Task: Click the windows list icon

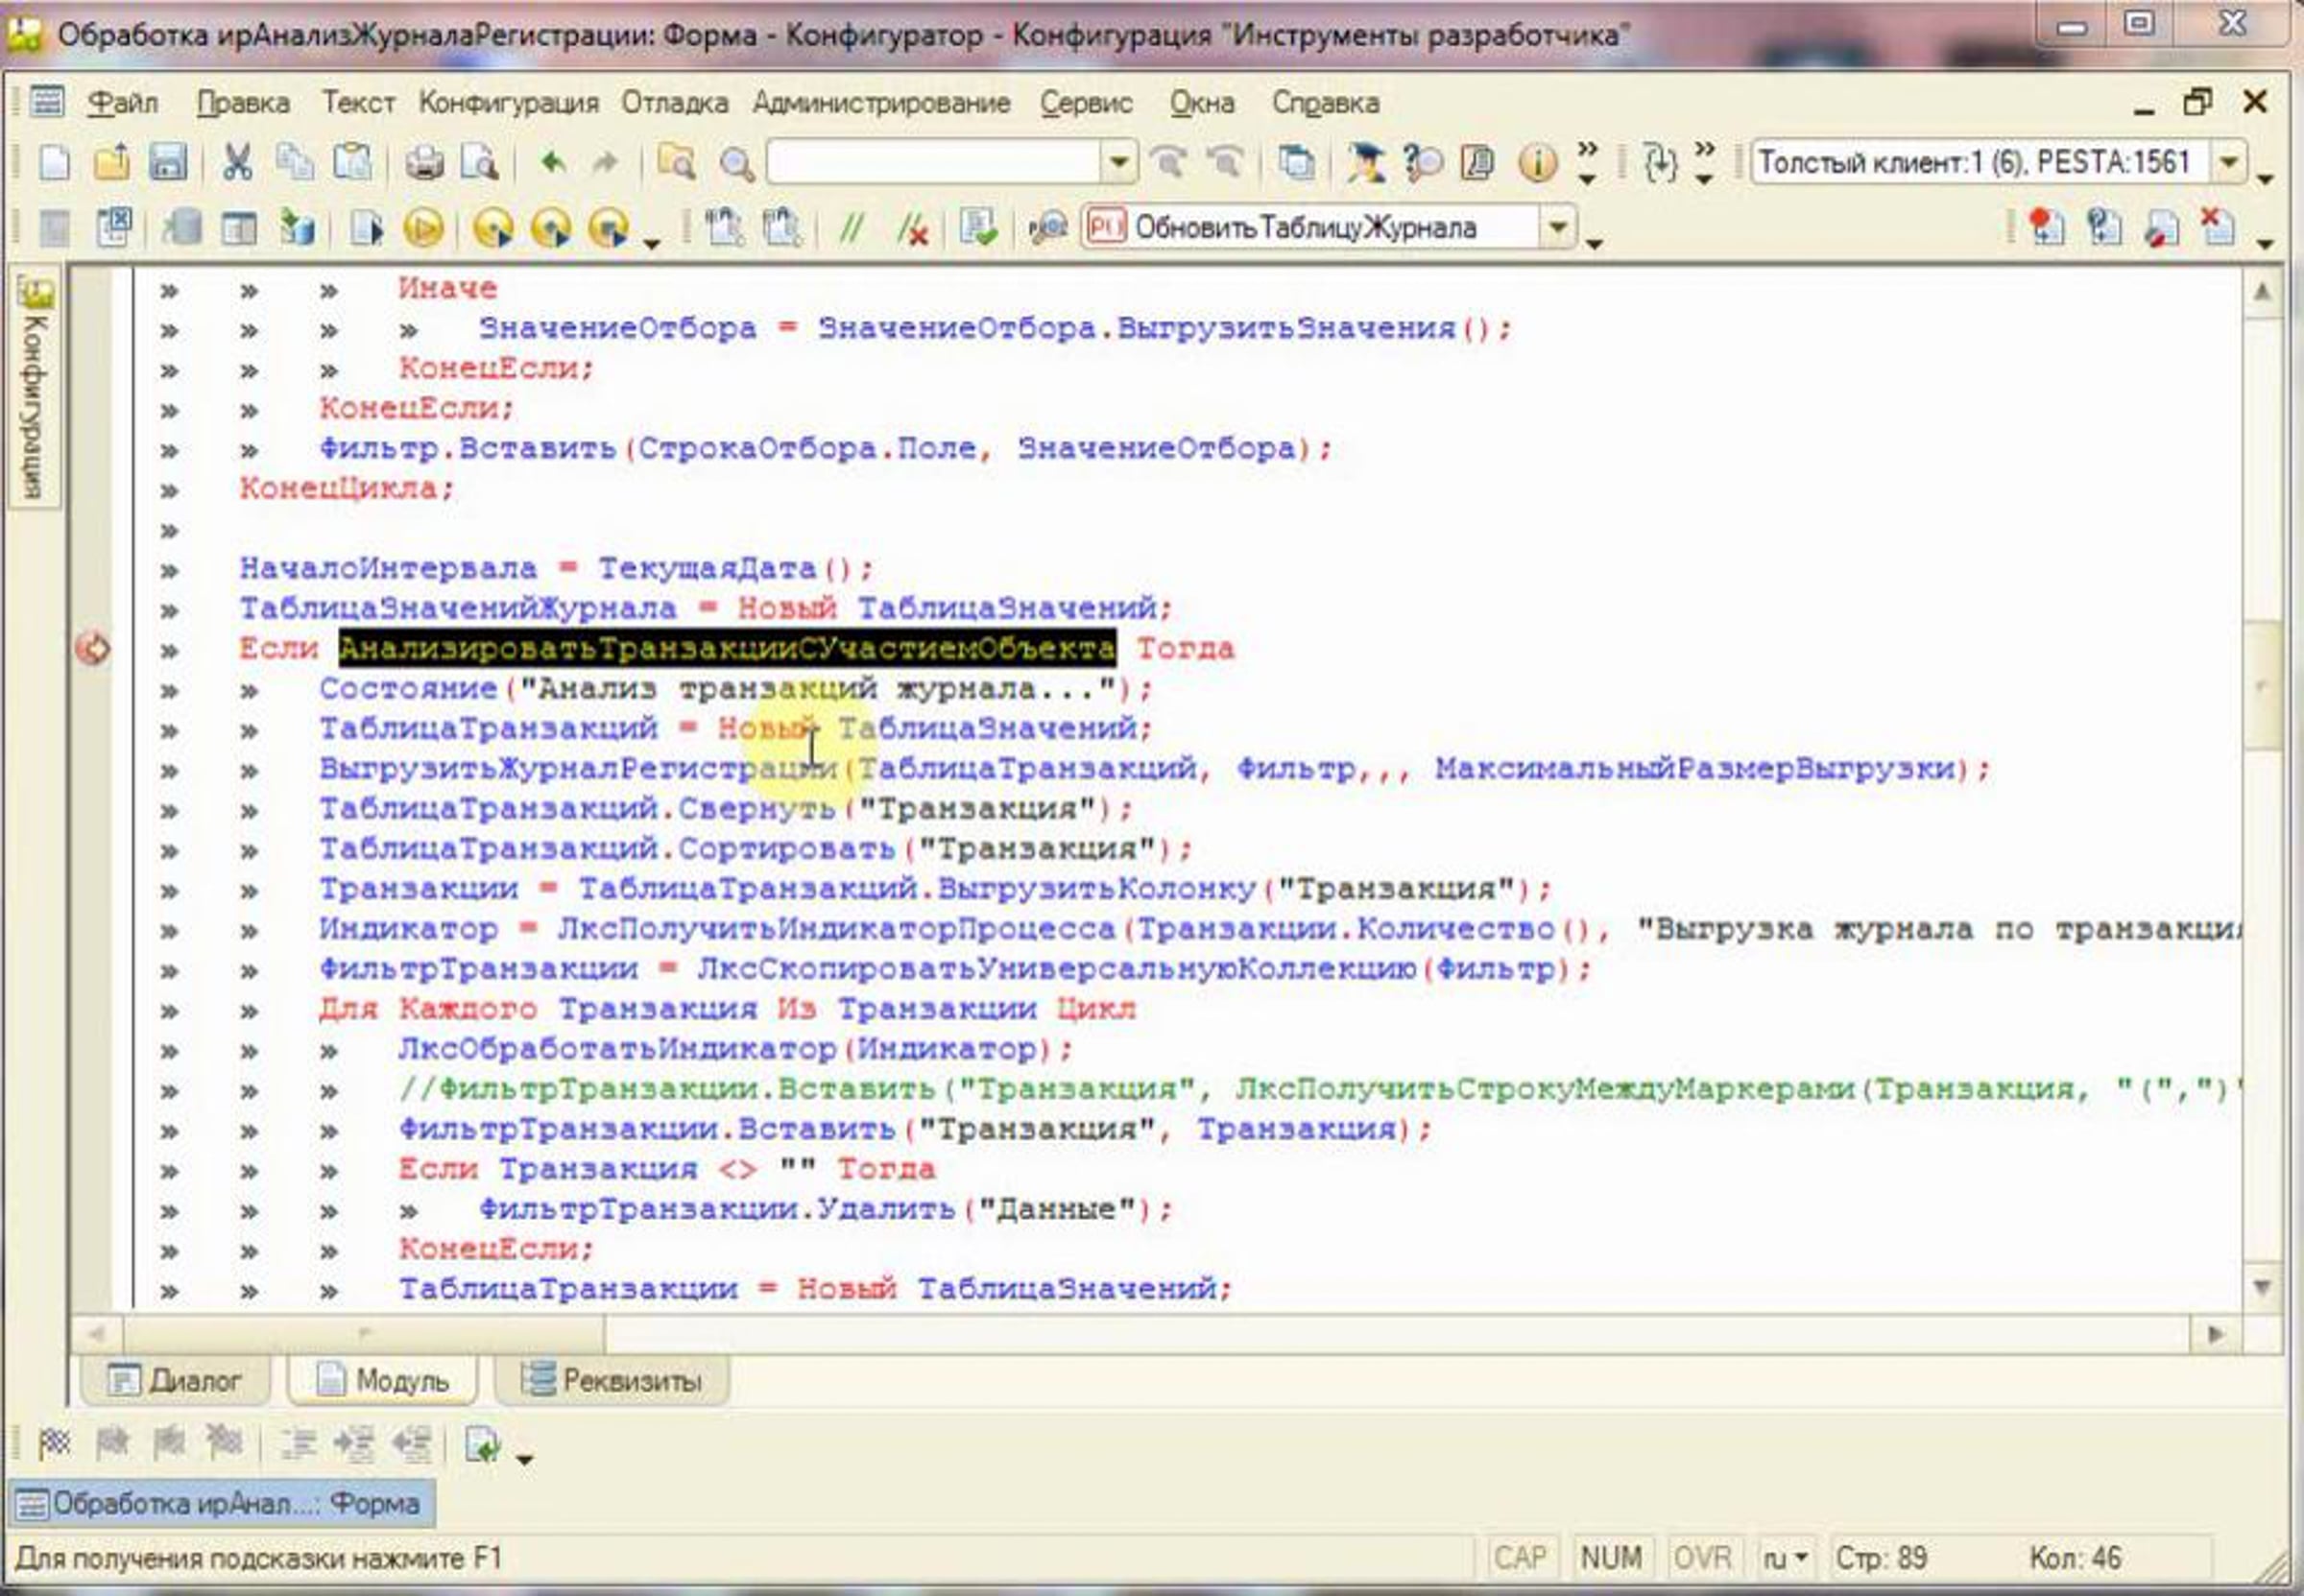Action: tap(1297, 162)
